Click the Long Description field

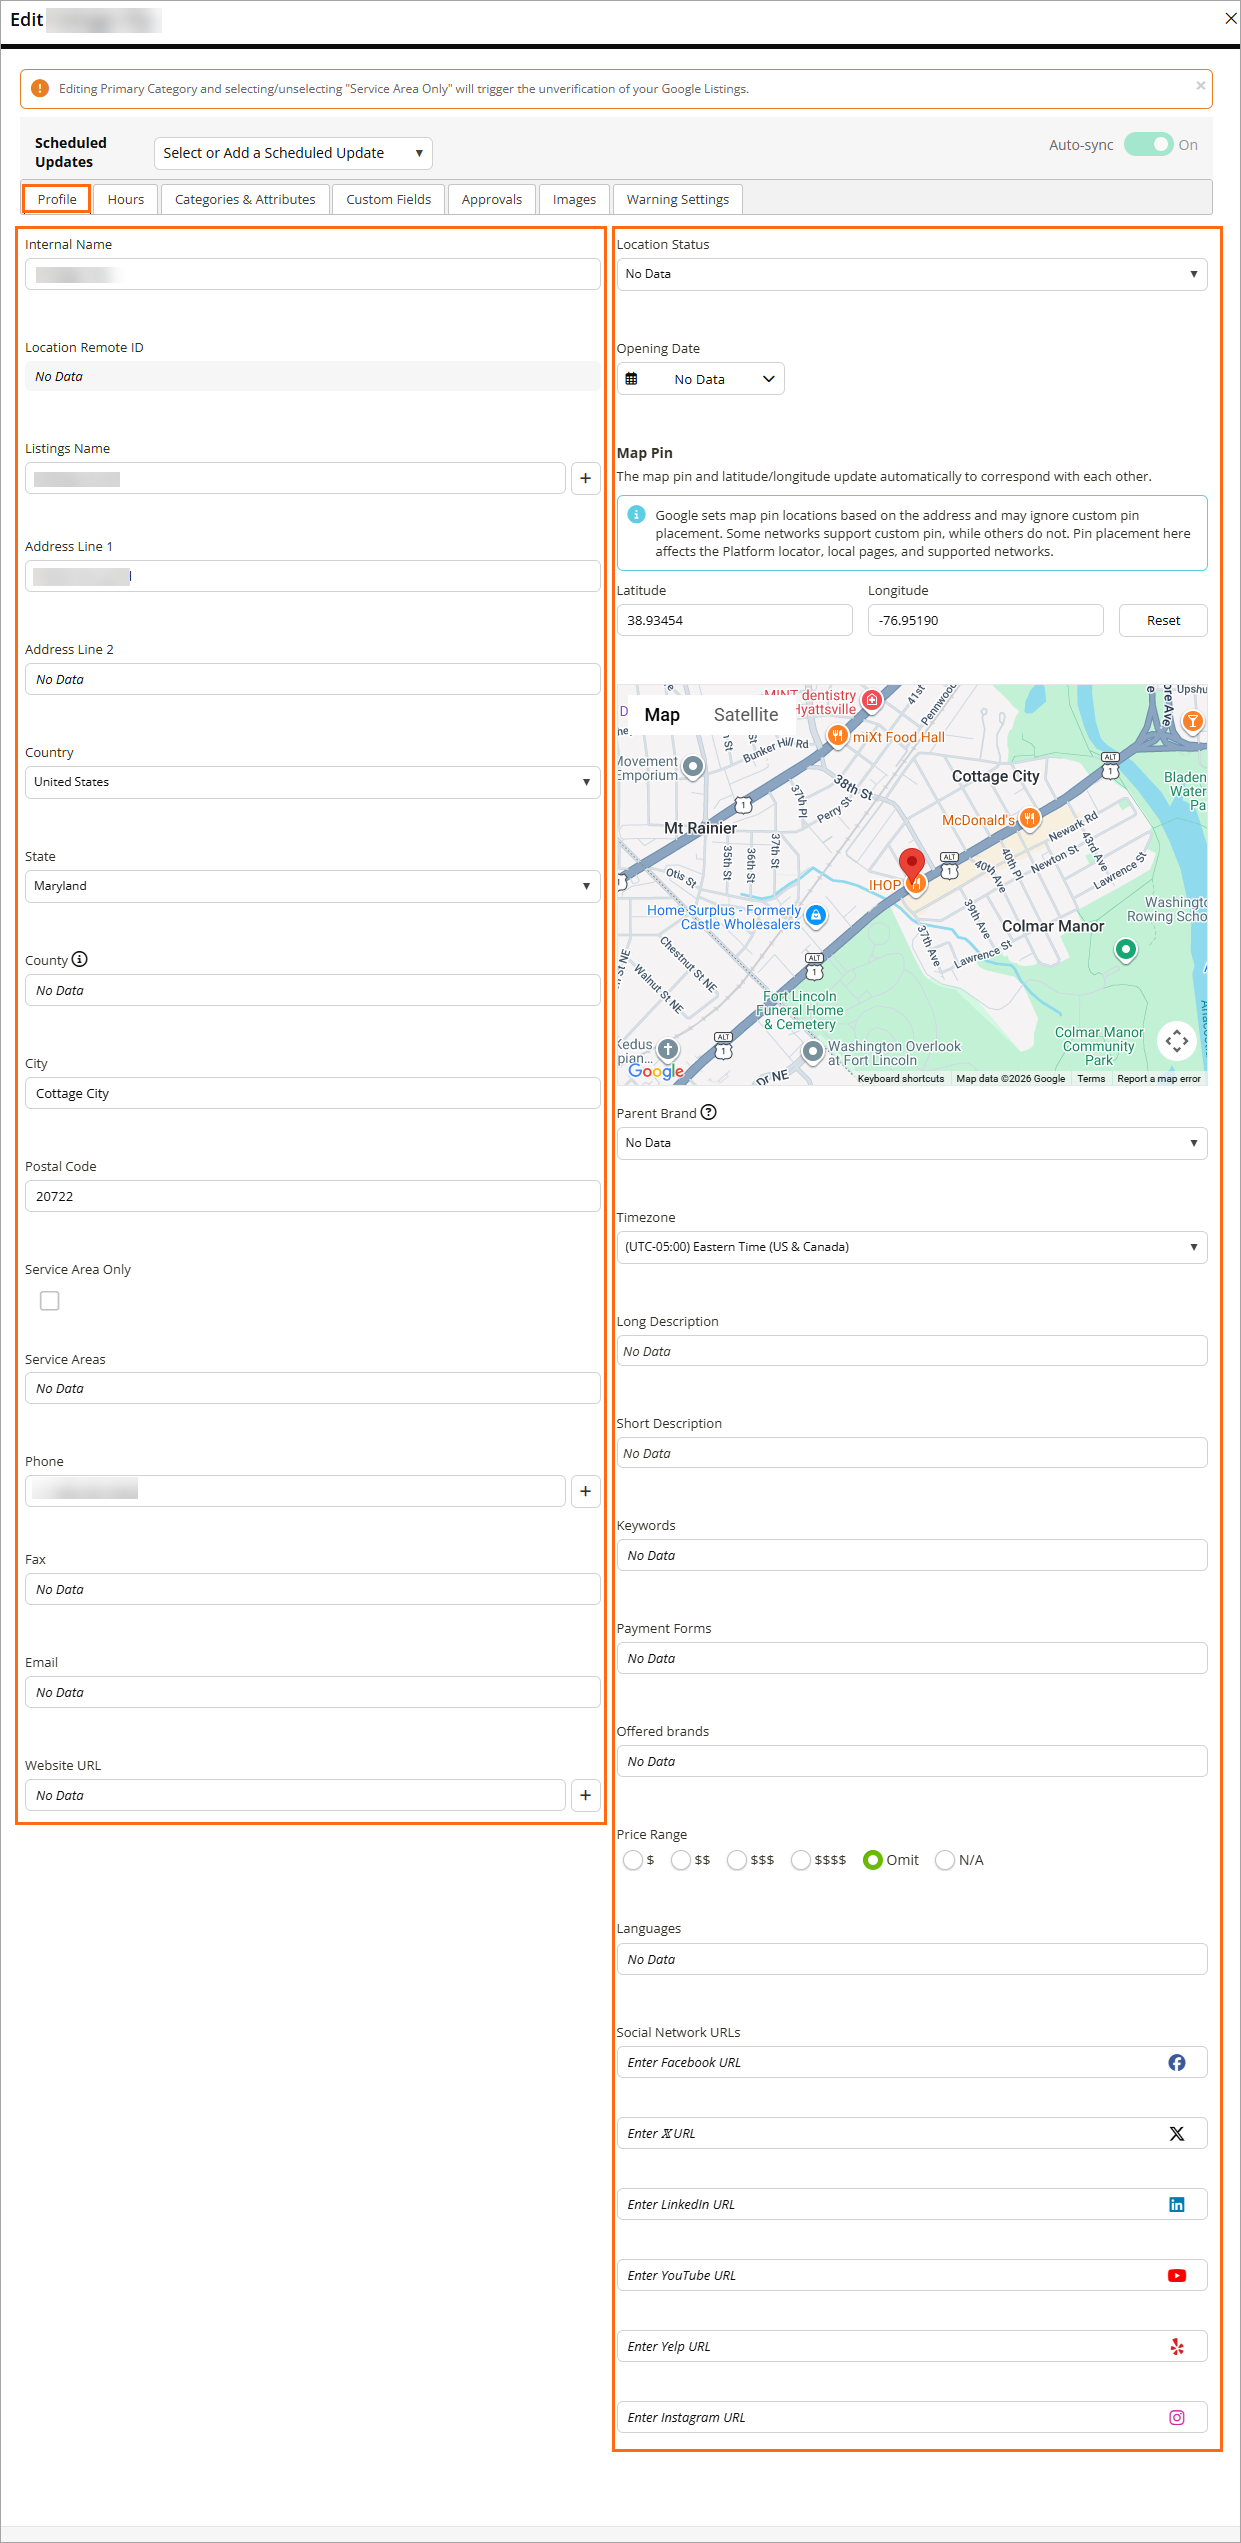[912, 1351]
